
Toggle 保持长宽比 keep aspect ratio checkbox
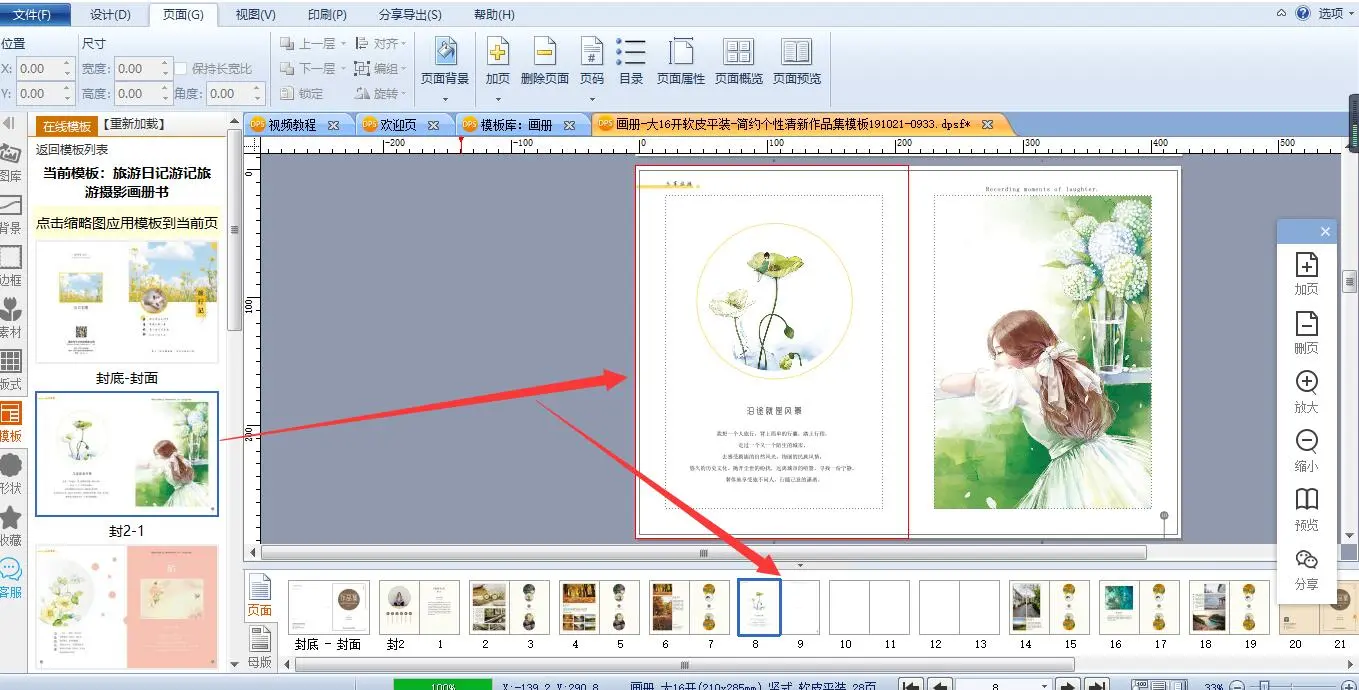pyautogui.click(x=181, y=69)
